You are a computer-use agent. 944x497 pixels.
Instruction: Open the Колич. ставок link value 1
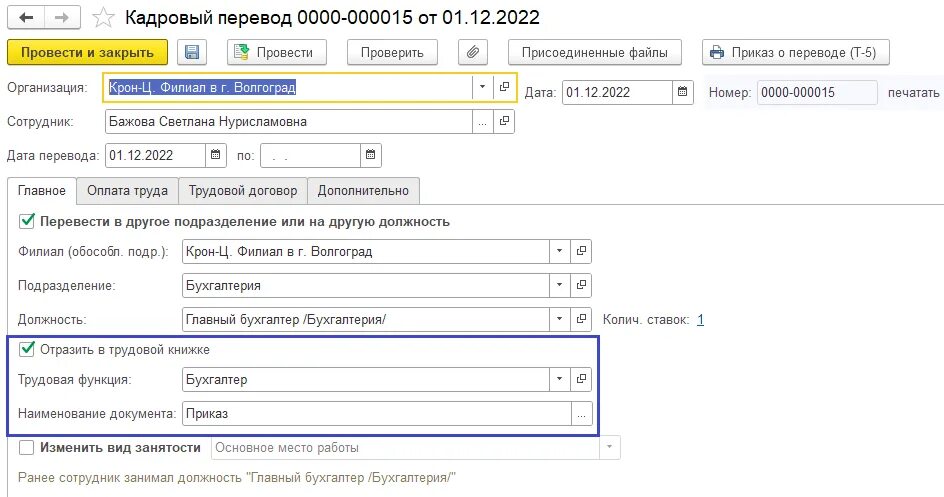pos(700,320)
